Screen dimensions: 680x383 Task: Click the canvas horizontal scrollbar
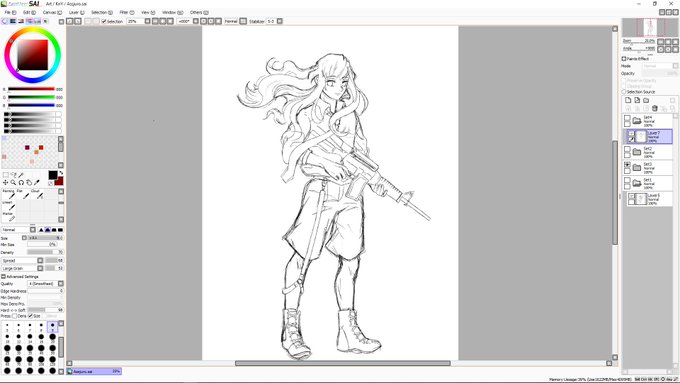point(343,363)
